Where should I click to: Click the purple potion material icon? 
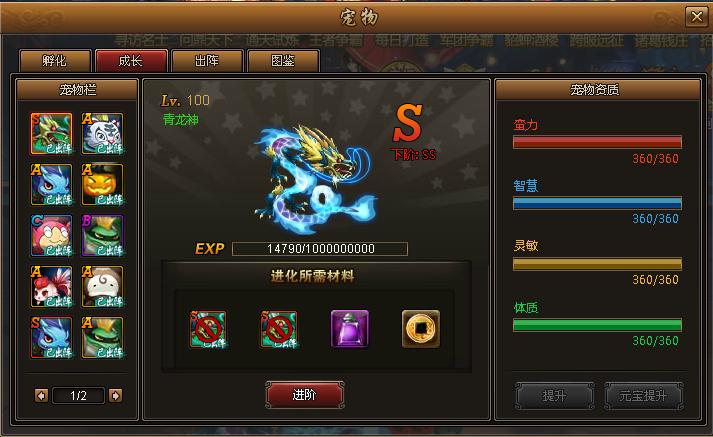(350, 329)
